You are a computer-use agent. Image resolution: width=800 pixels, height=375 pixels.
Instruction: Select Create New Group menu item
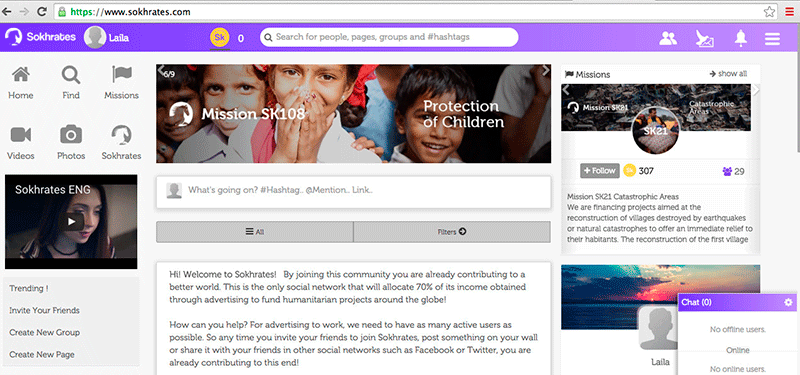(44, 332)
